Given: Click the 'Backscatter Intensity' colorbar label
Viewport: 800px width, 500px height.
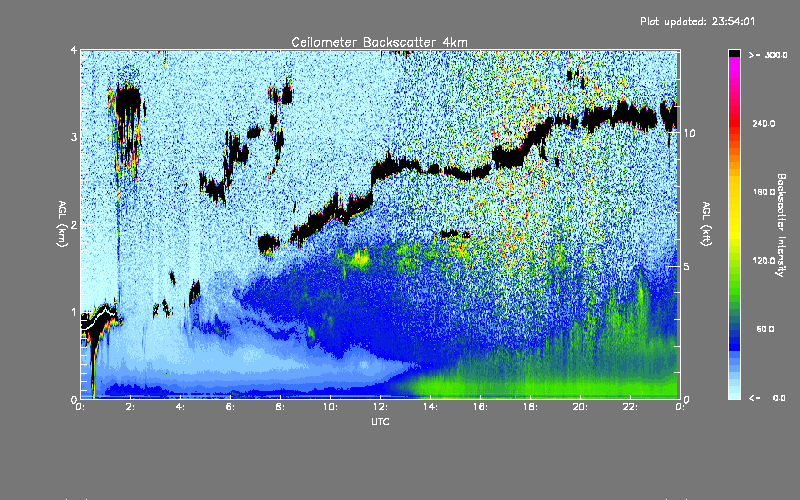Looking at the screenshot, I should (781, 225).
